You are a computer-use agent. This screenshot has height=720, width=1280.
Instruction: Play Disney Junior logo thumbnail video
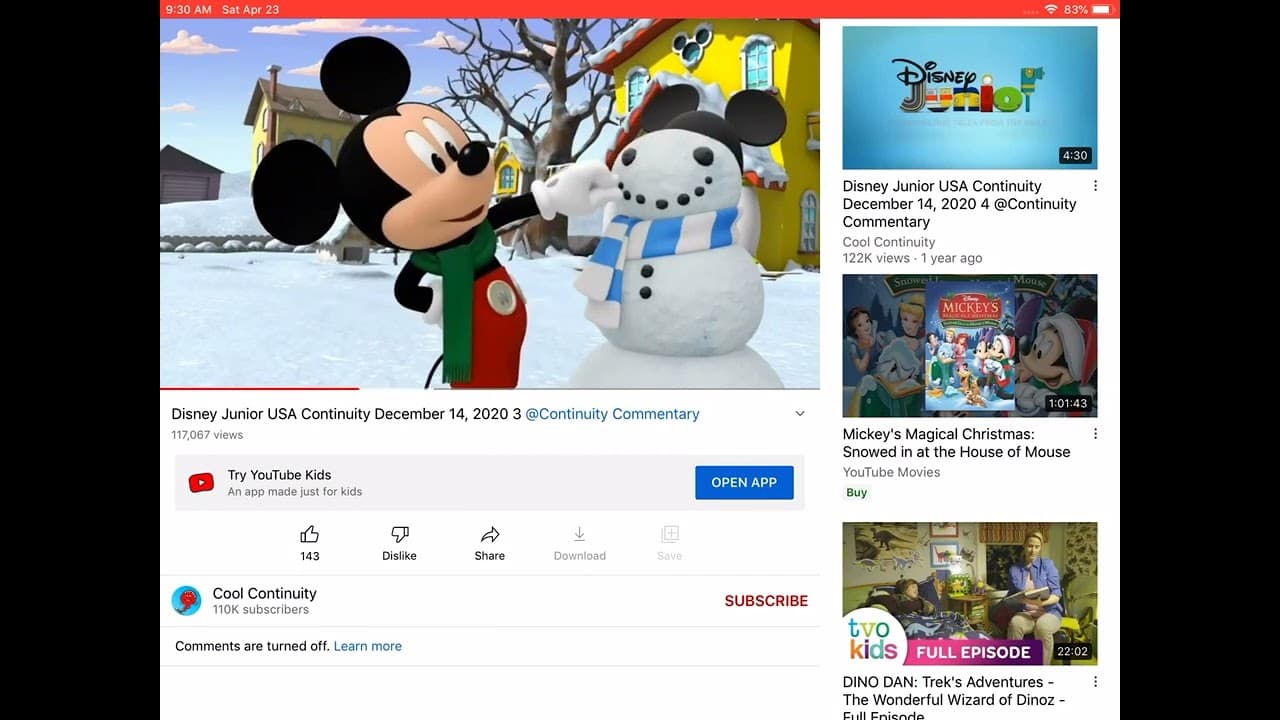pyautogui.click(x=970, y=98)
